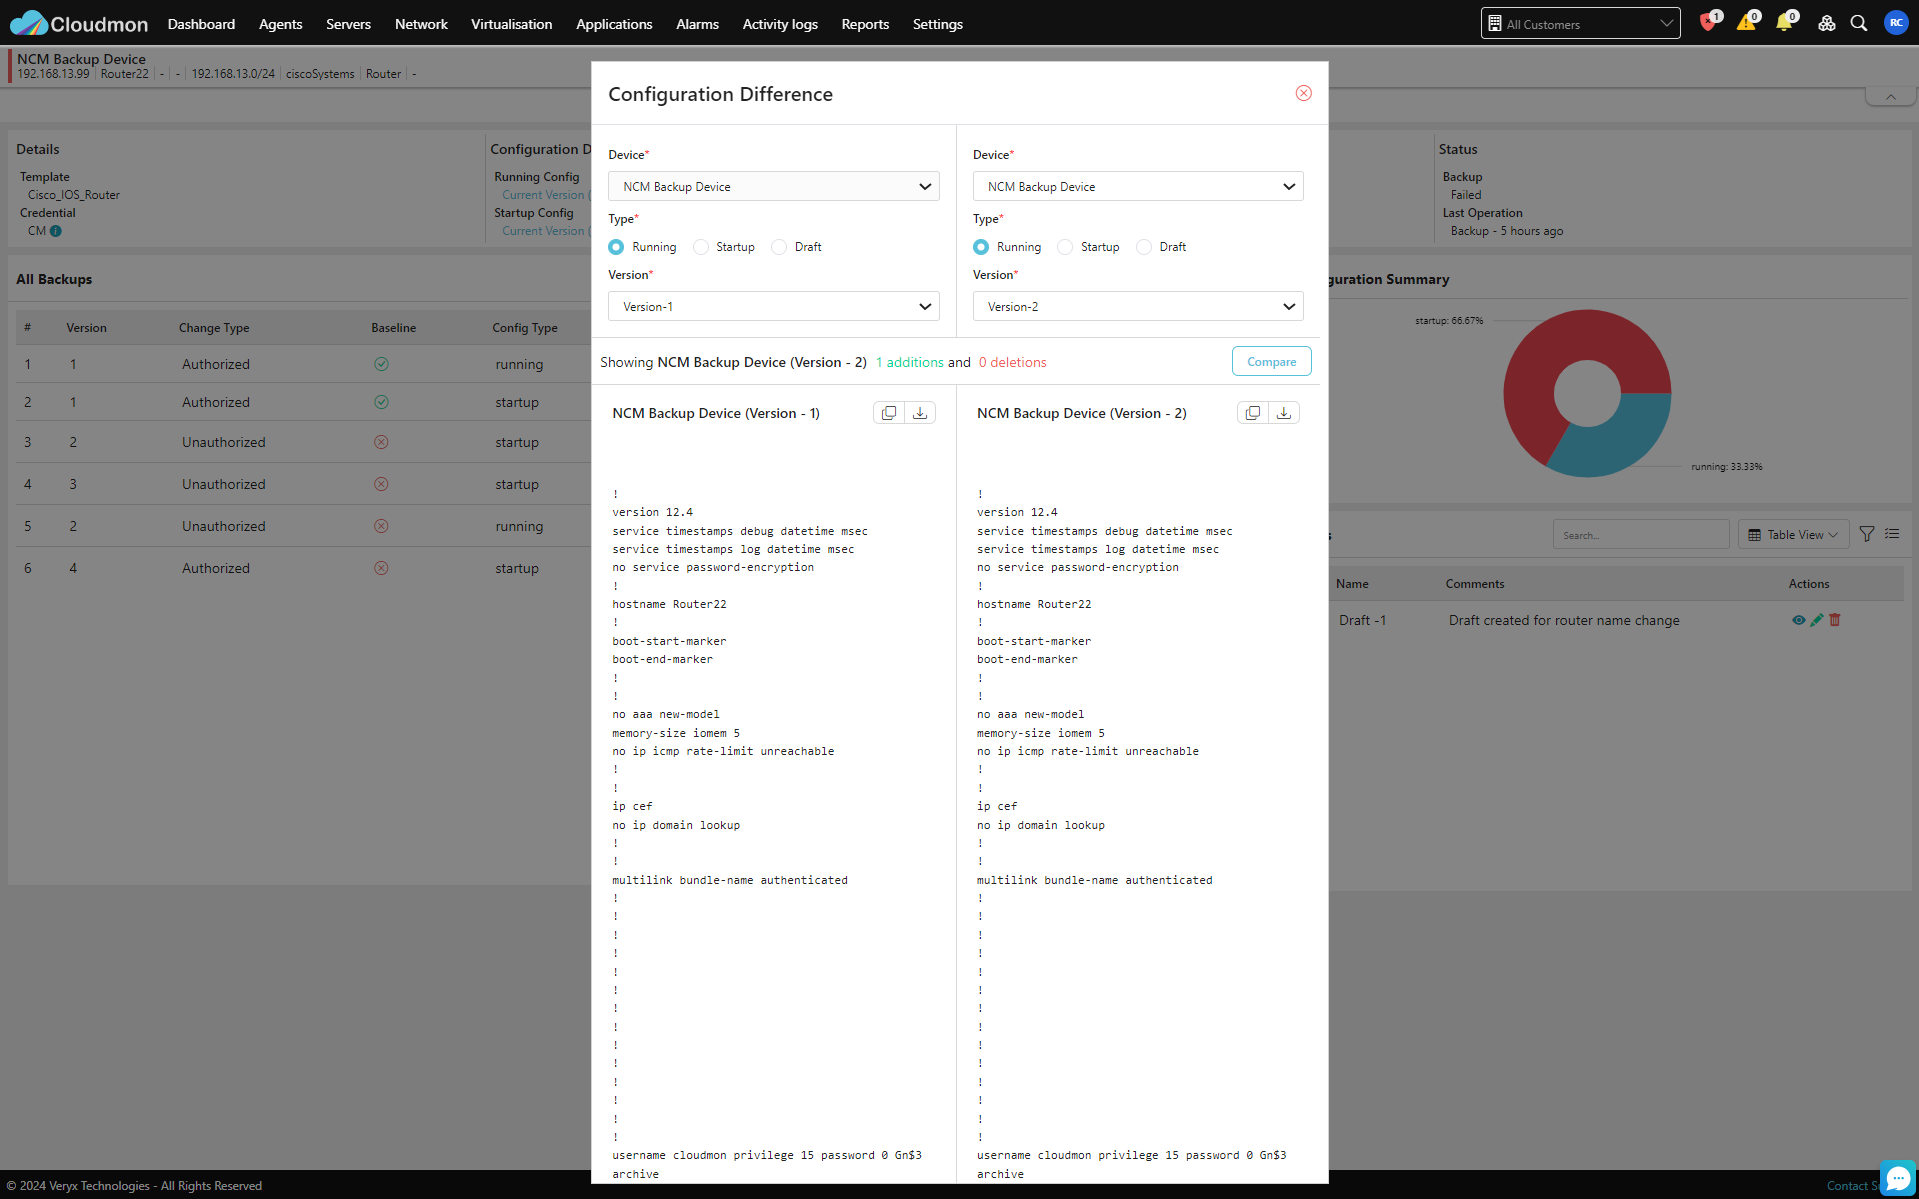Open the security shield notification icon
This screenshot has width=1919, height=1199.
(x=1708, y=23)
